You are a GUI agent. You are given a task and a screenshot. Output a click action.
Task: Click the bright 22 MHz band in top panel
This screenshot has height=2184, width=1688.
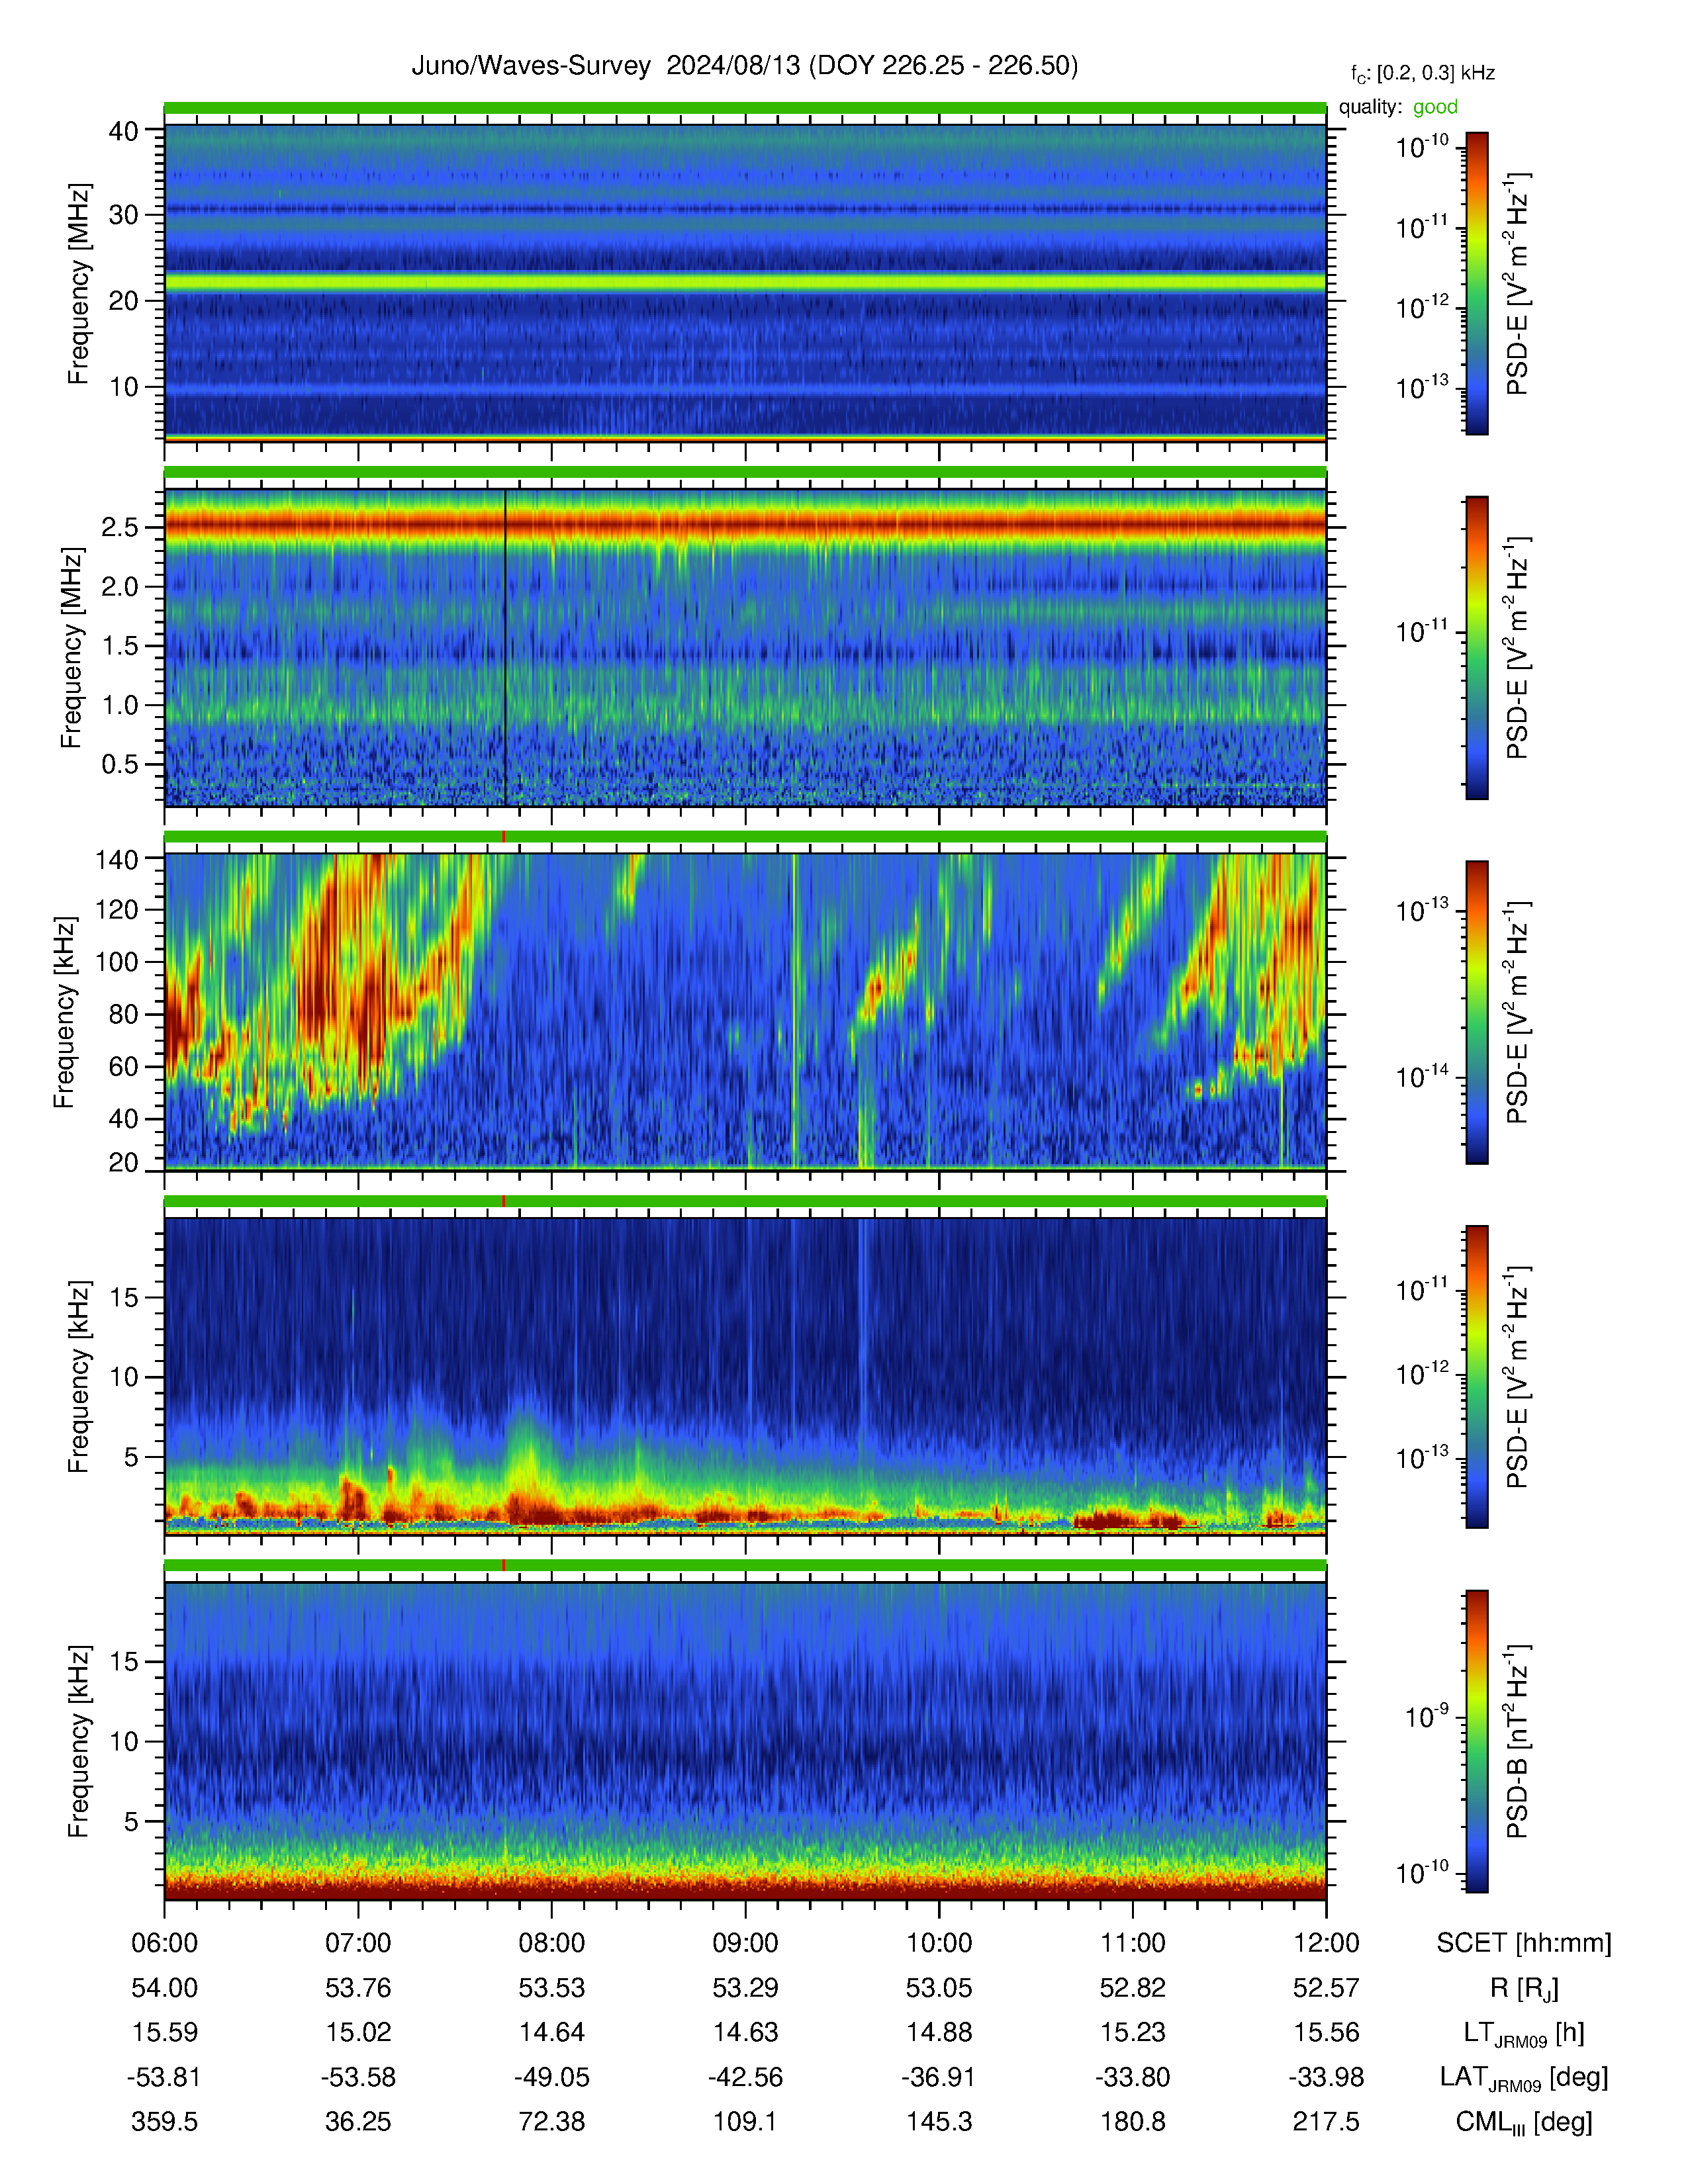point(745,283)
